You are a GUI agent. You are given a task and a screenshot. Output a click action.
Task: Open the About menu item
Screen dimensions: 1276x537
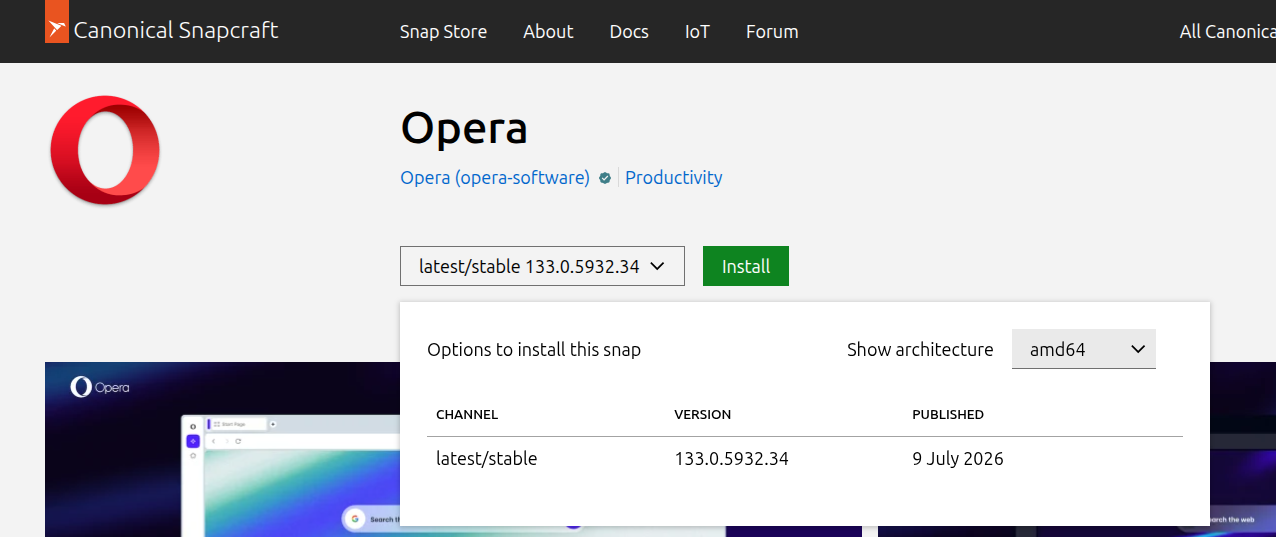coord(548,31)
